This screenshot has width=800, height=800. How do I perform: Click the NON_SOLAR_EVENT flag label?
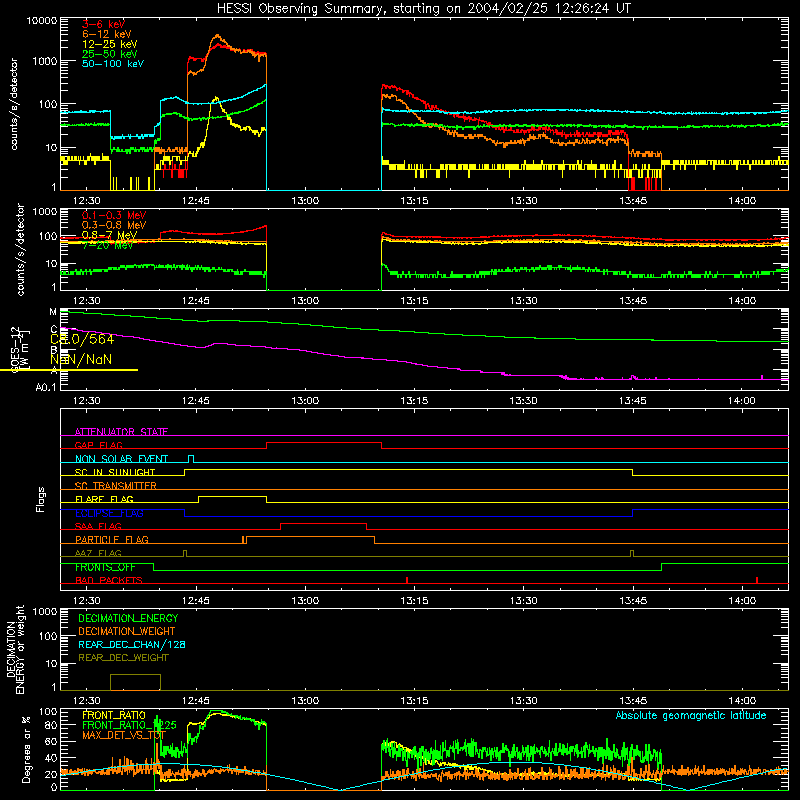tap(121, 459)
